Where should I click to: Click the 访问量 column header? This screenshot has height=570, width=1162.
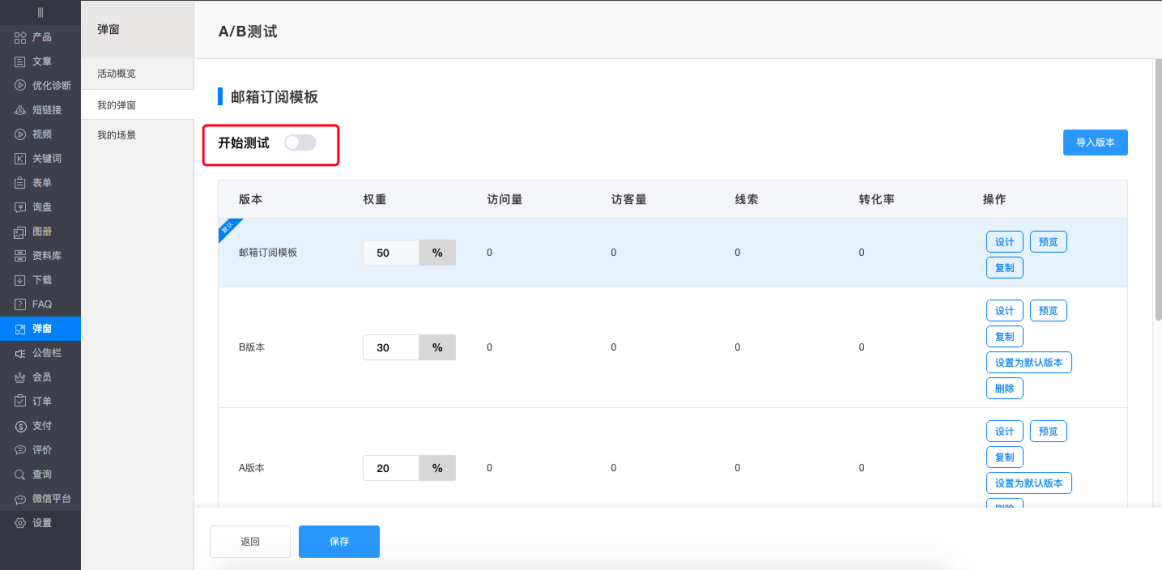[x=505, y=199]
